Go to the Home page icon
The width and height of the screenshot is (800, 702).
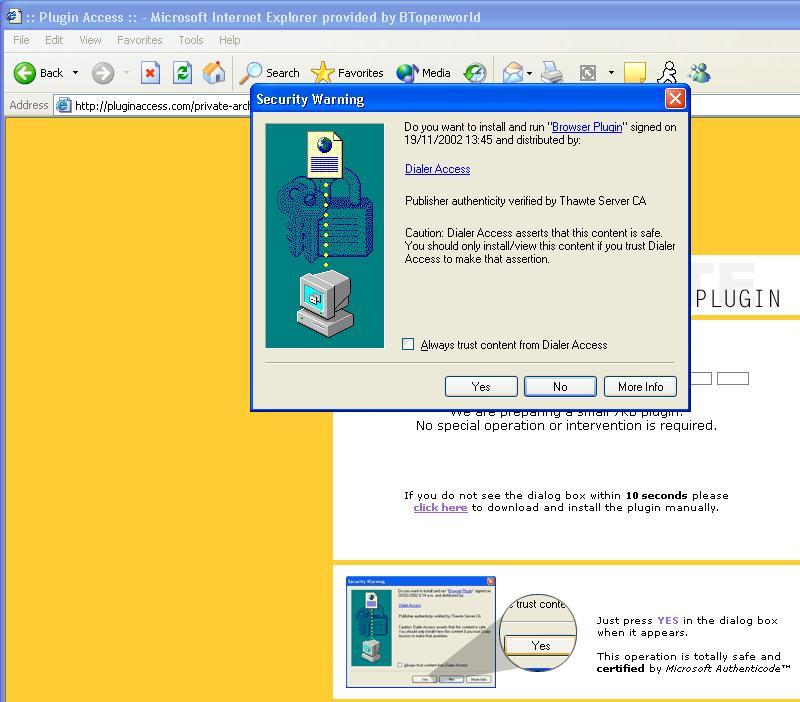(x=214, y=73)
